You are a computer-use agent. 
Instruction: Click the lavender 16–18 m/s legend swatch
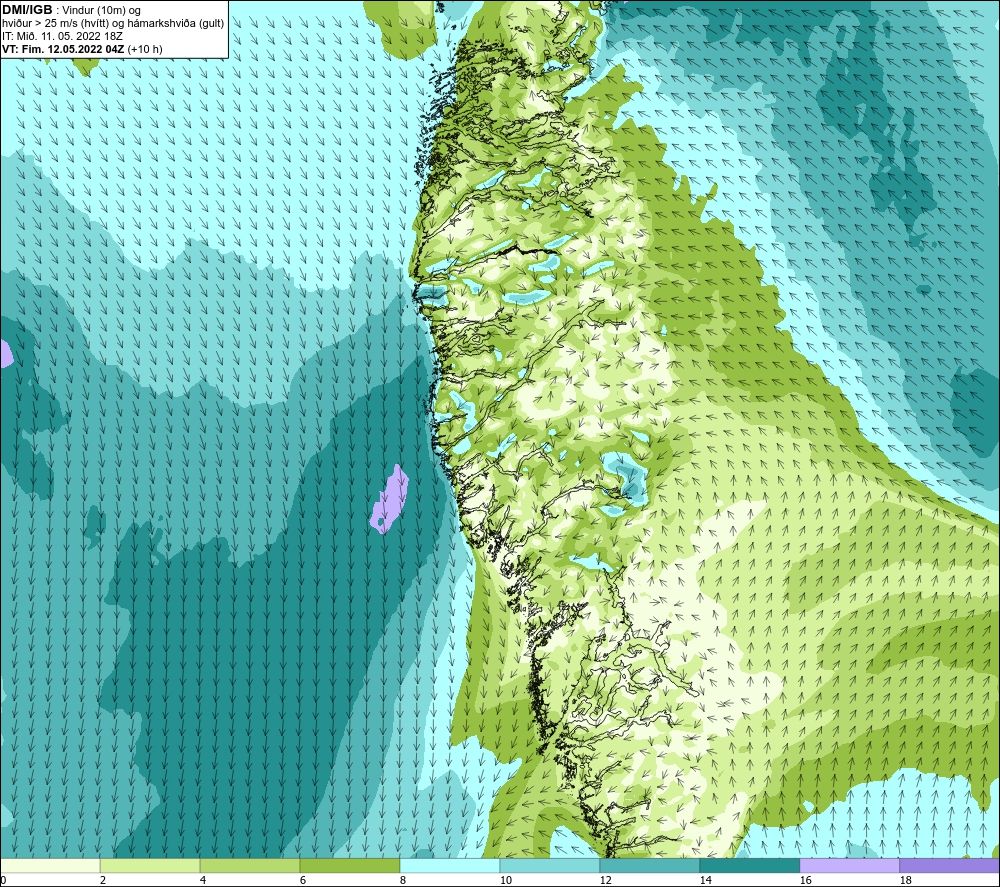(x=849, y=865)
